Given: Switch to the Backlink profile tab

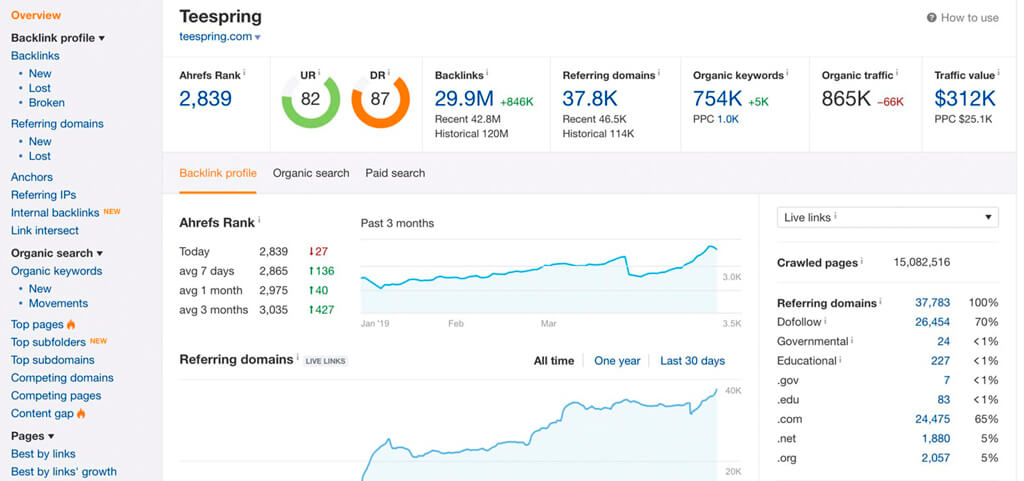Looking at the screenshot, I should pos(218,173).
